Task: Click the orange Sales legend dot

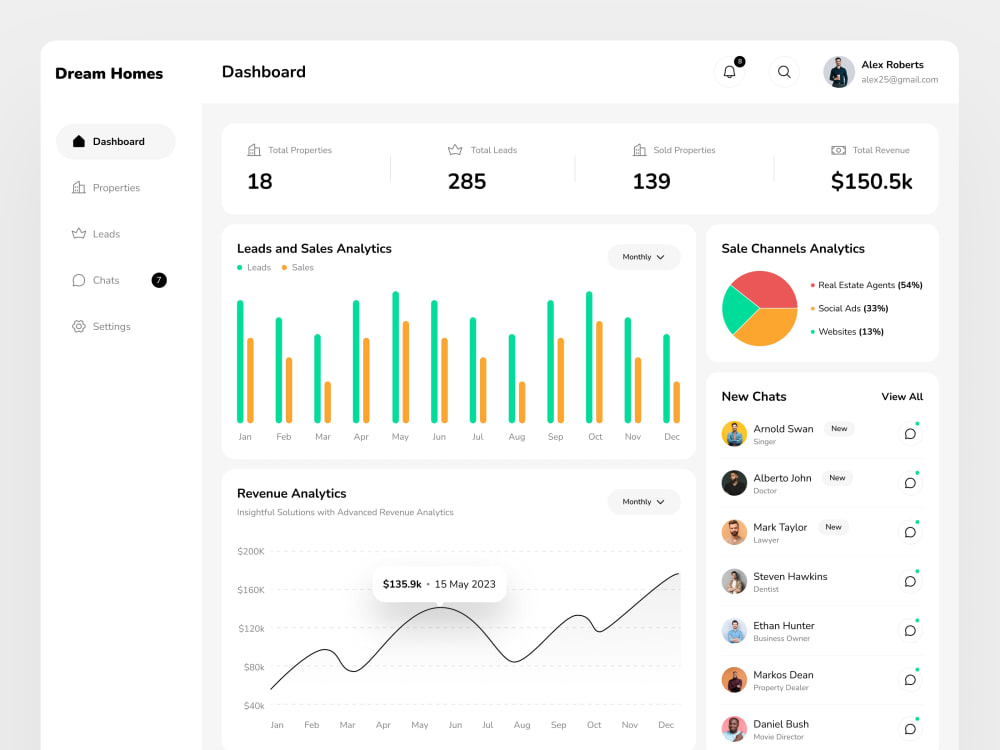Action: (284, 268)
